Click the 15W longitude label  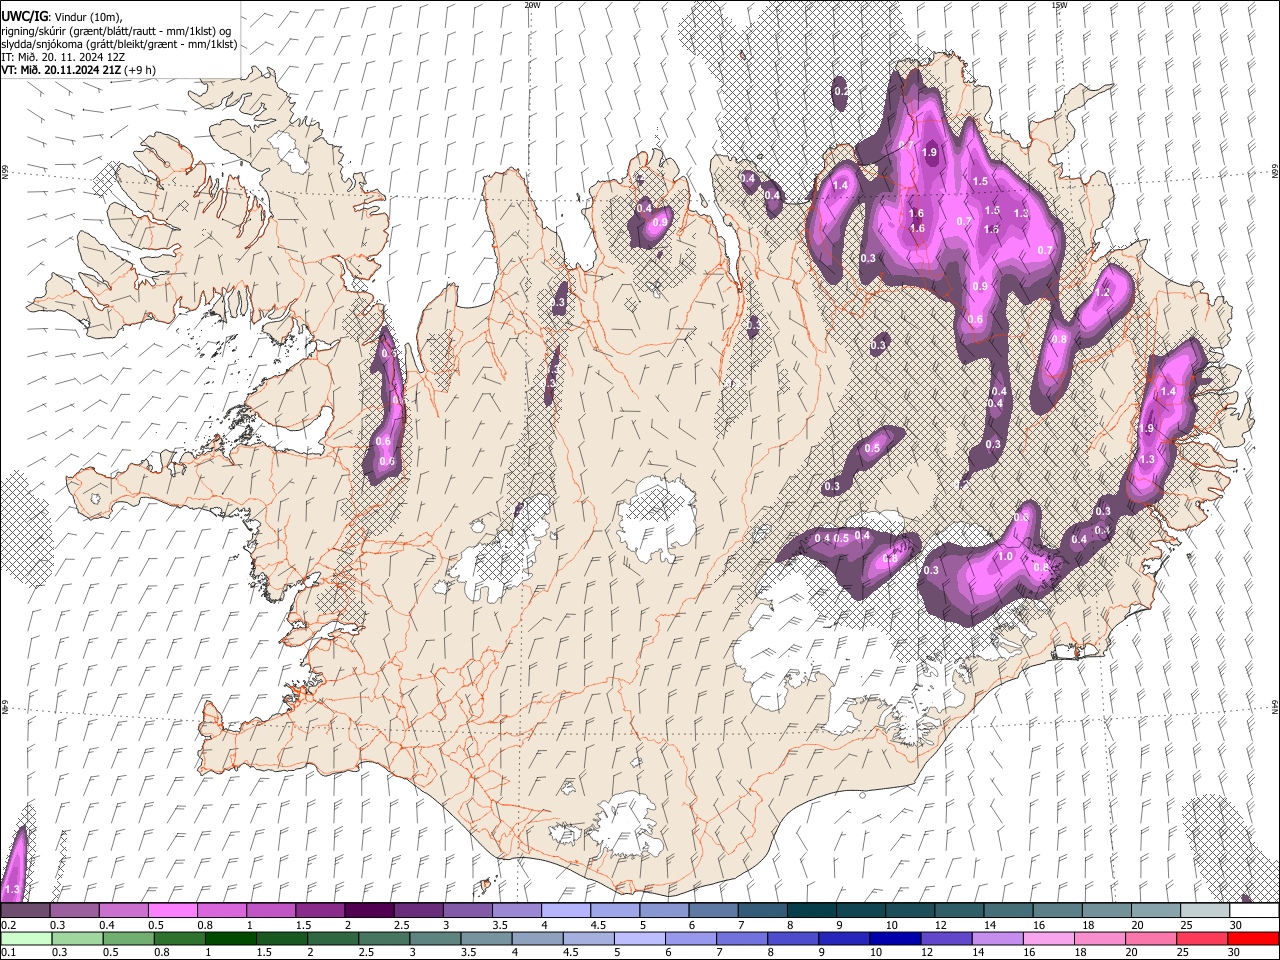coord(1058,5)
